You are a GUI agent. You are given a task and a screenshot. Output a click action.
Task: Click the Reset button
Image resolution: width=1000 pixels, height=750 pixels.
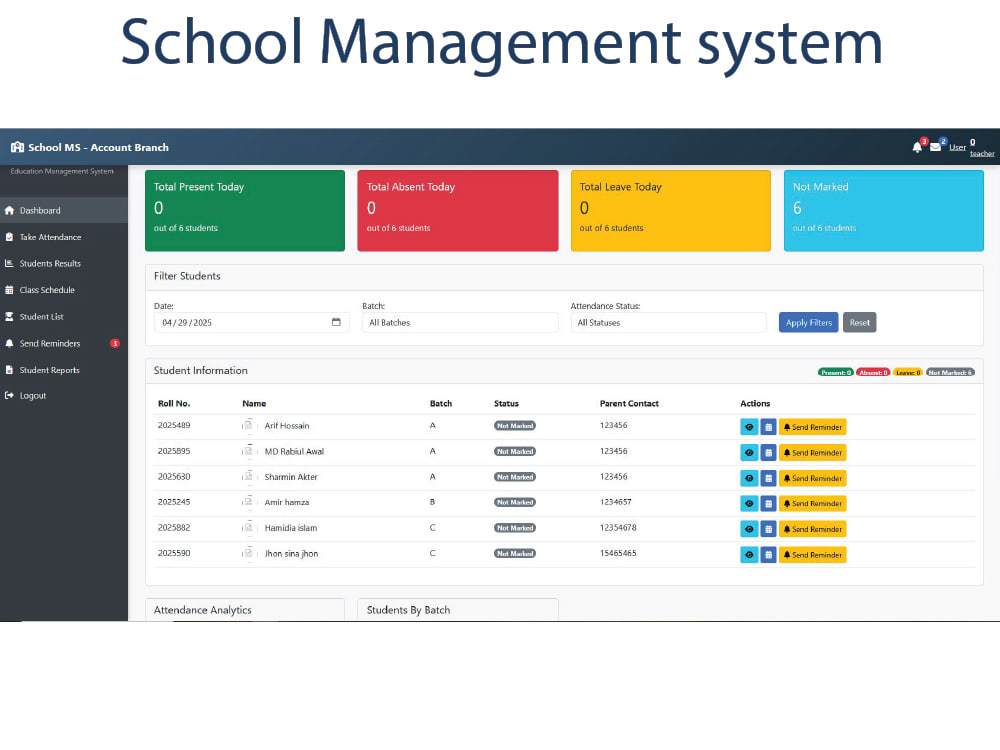pos(860,323)
